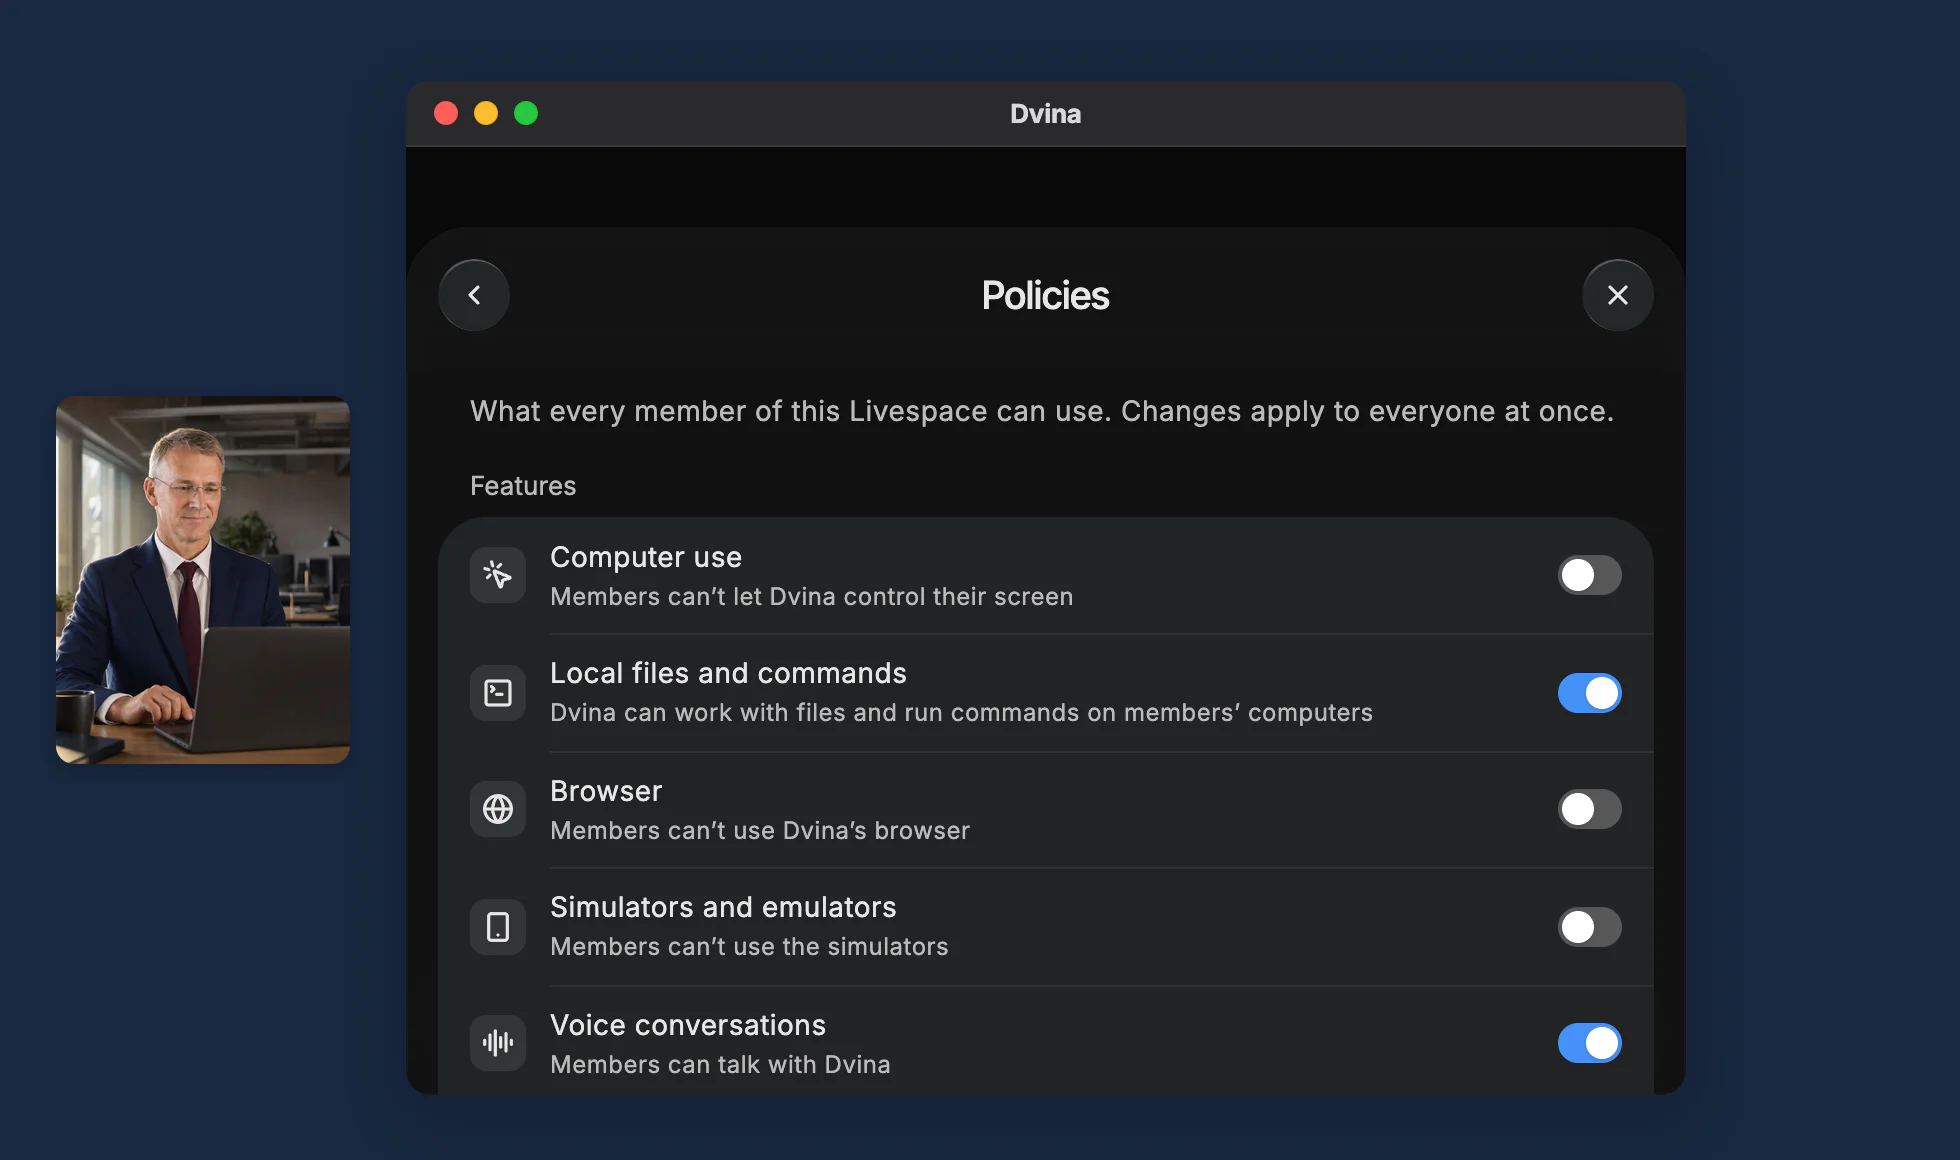Close the Policies panel with X
The width and height of the screenshot is (1960, 1160).
(x=1618, y=295)
